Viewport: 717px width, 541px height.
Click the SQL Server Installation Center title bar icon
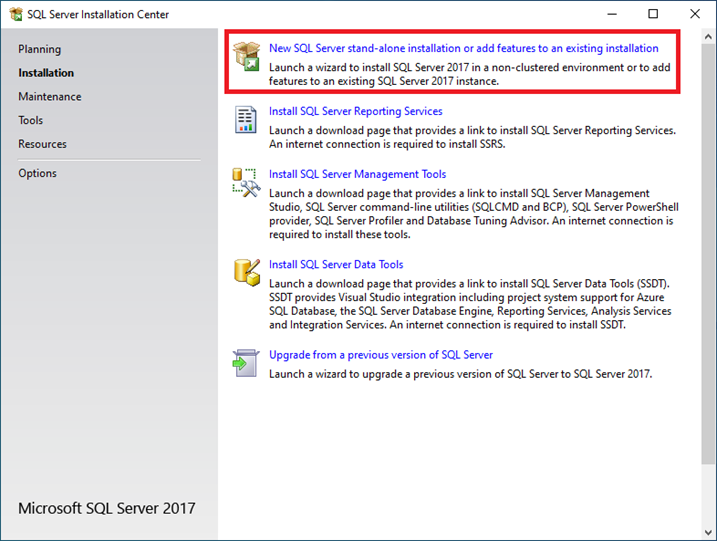[x=16, y=14]
